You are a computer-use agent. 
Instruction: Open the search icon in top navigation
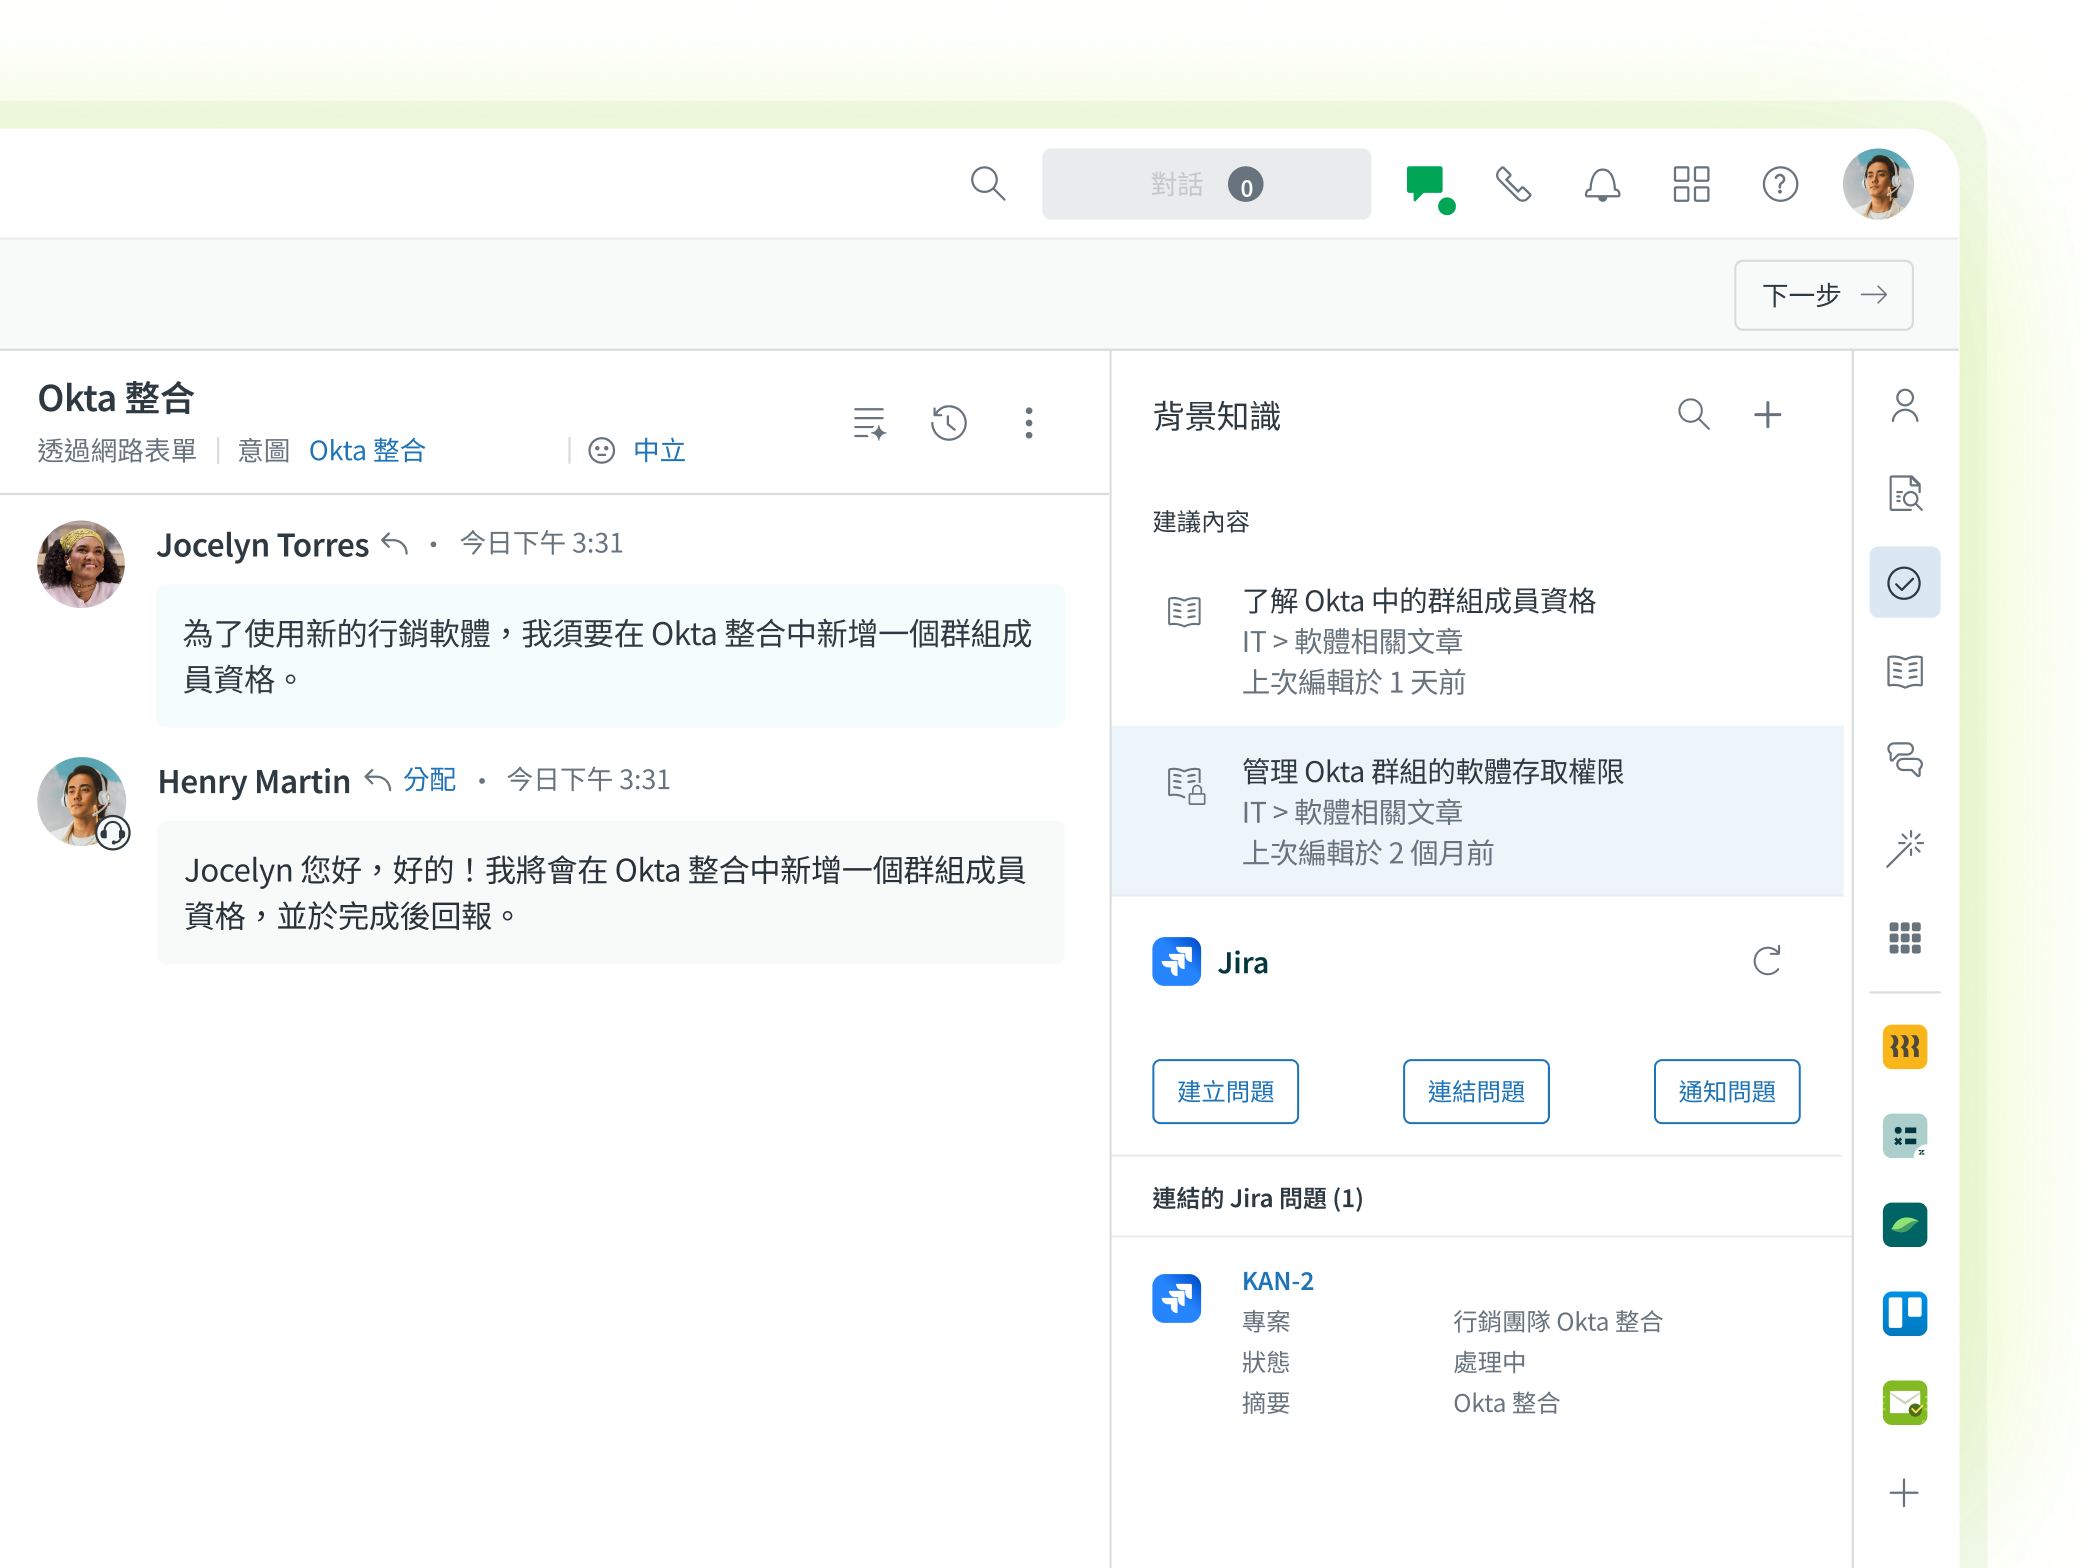pyautogui.click(x=988, y=183)
